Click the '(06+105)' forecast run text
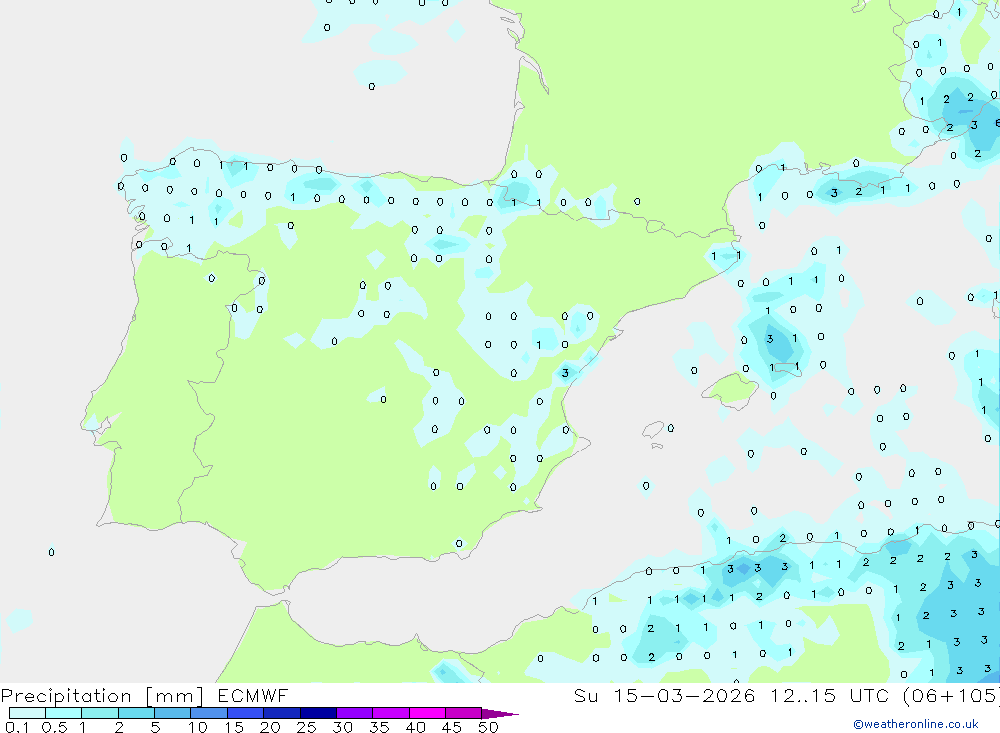 pyautogui.click(x=951, y=696)
